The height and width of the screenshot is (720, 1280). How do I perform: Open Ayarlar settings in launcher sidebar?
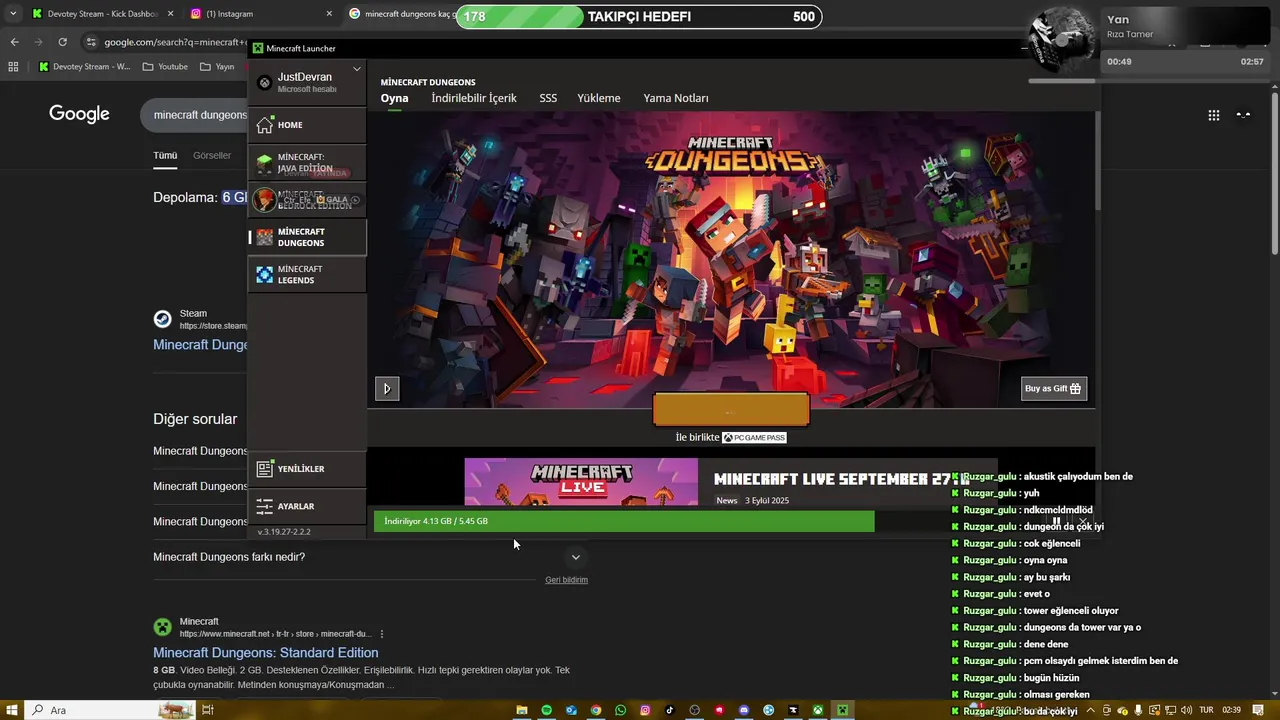[x=307, y=506]
